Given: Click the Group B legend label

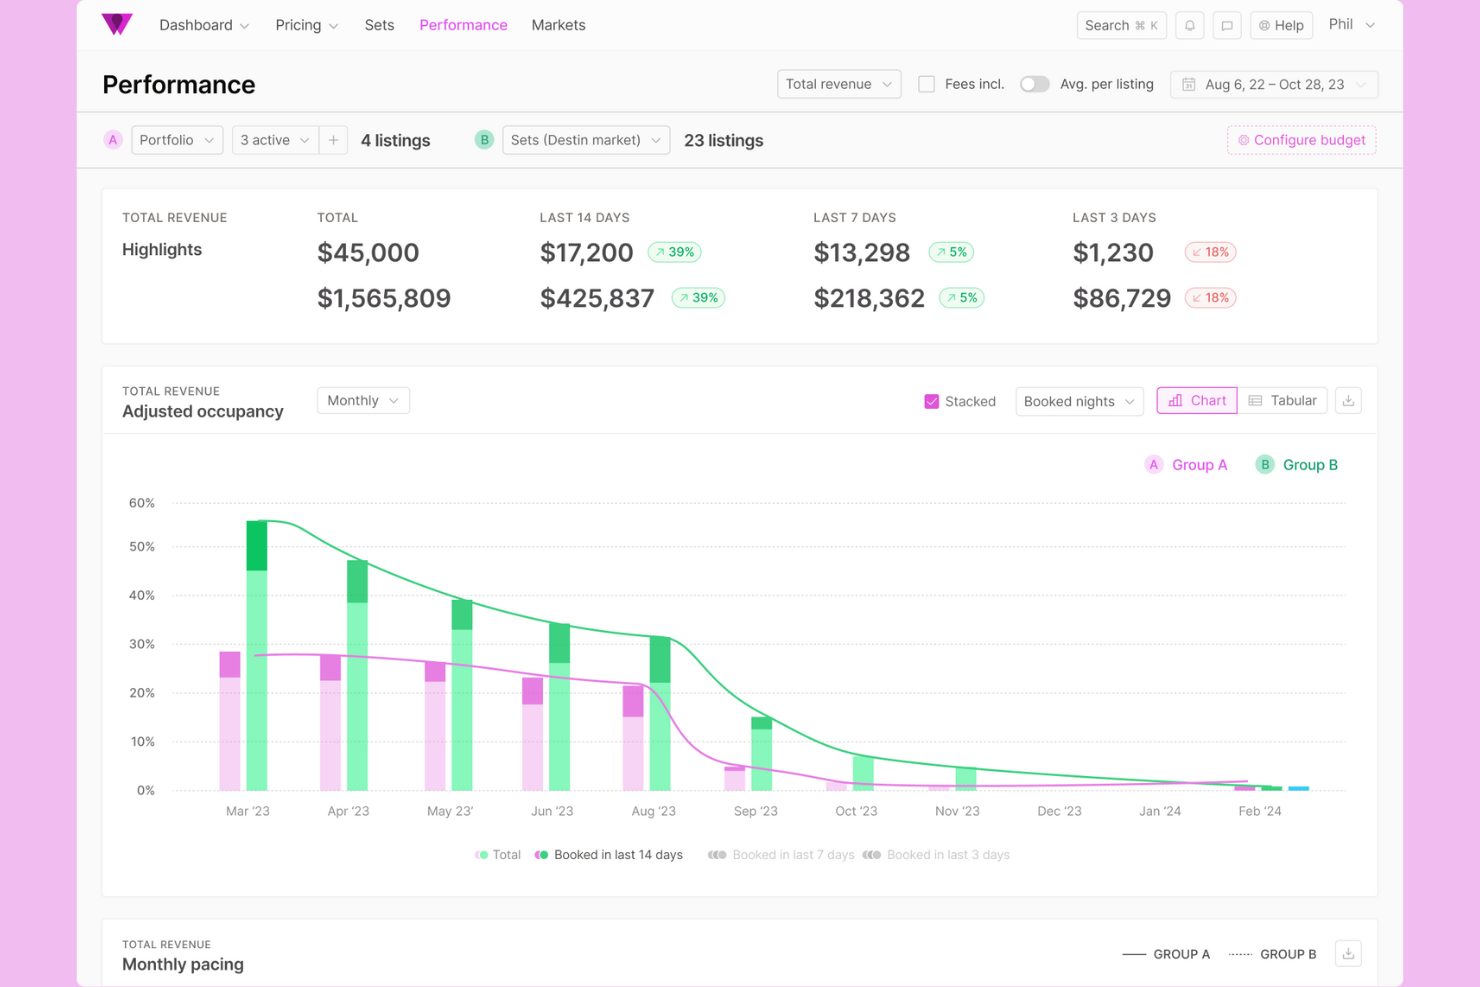Looking at the screenshot, I should click(1310, 464).
